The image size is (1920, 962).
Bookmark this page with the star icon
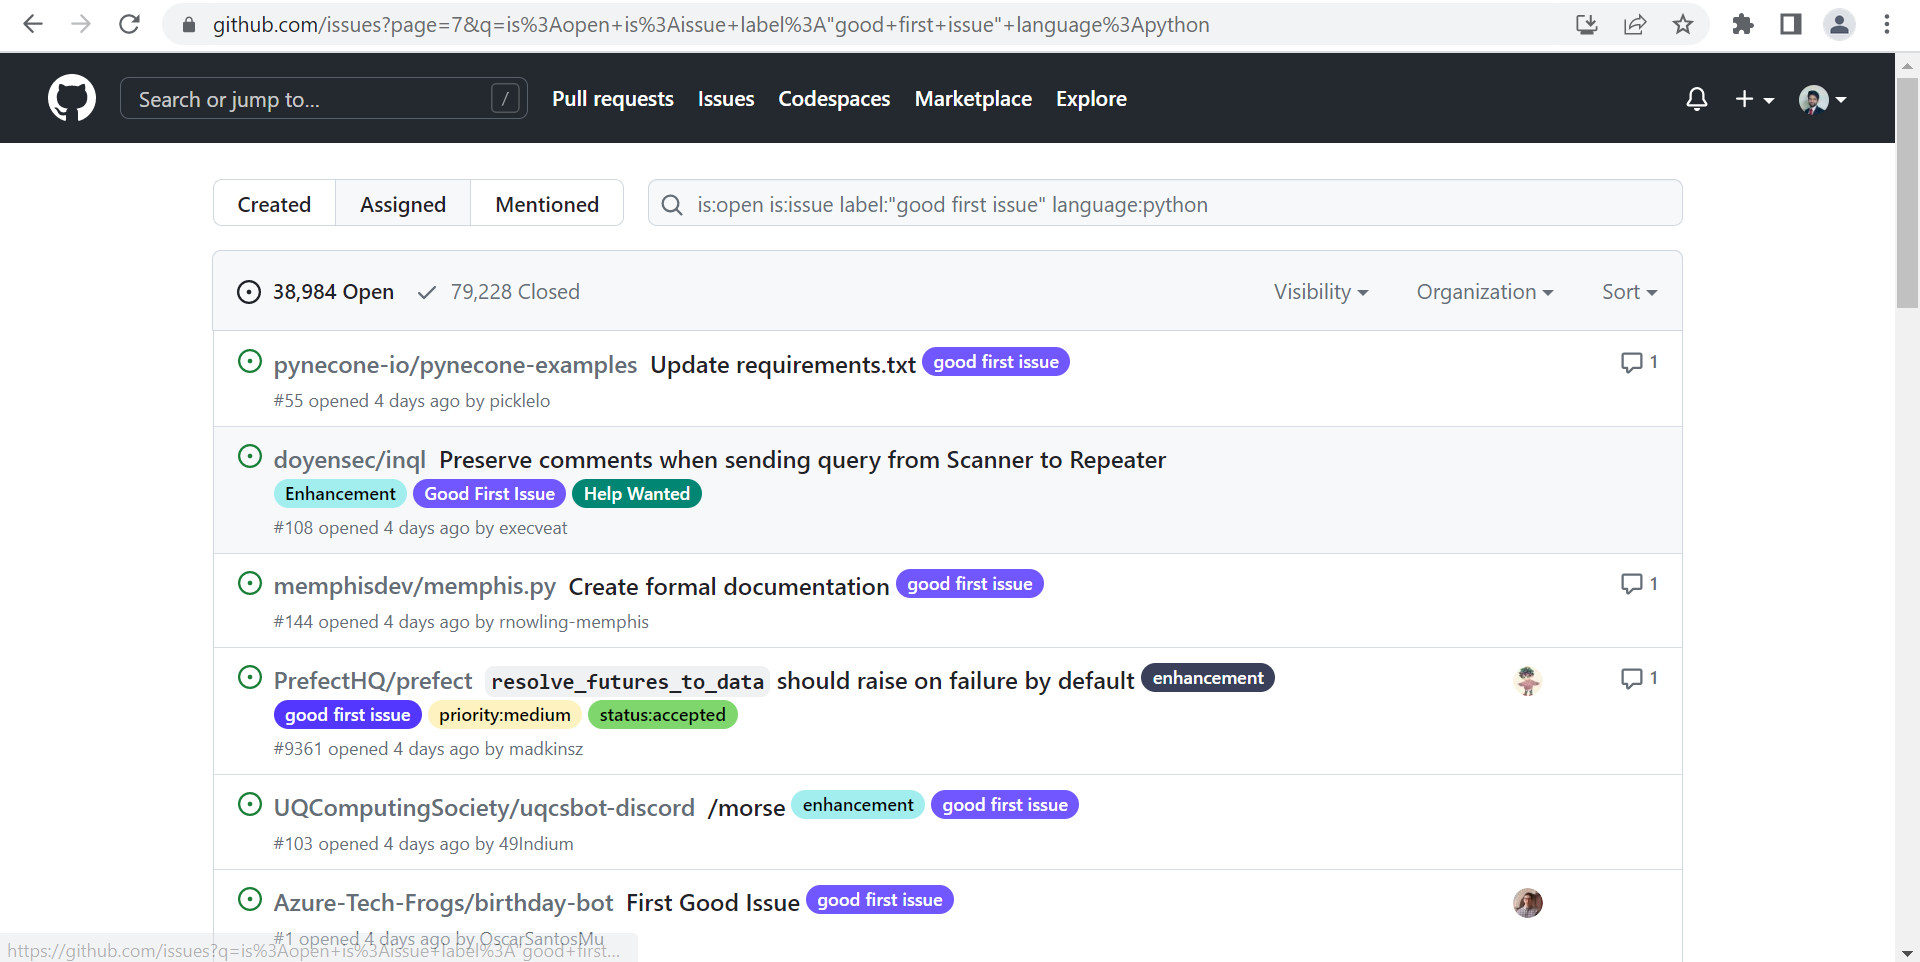coord(1683,24)
